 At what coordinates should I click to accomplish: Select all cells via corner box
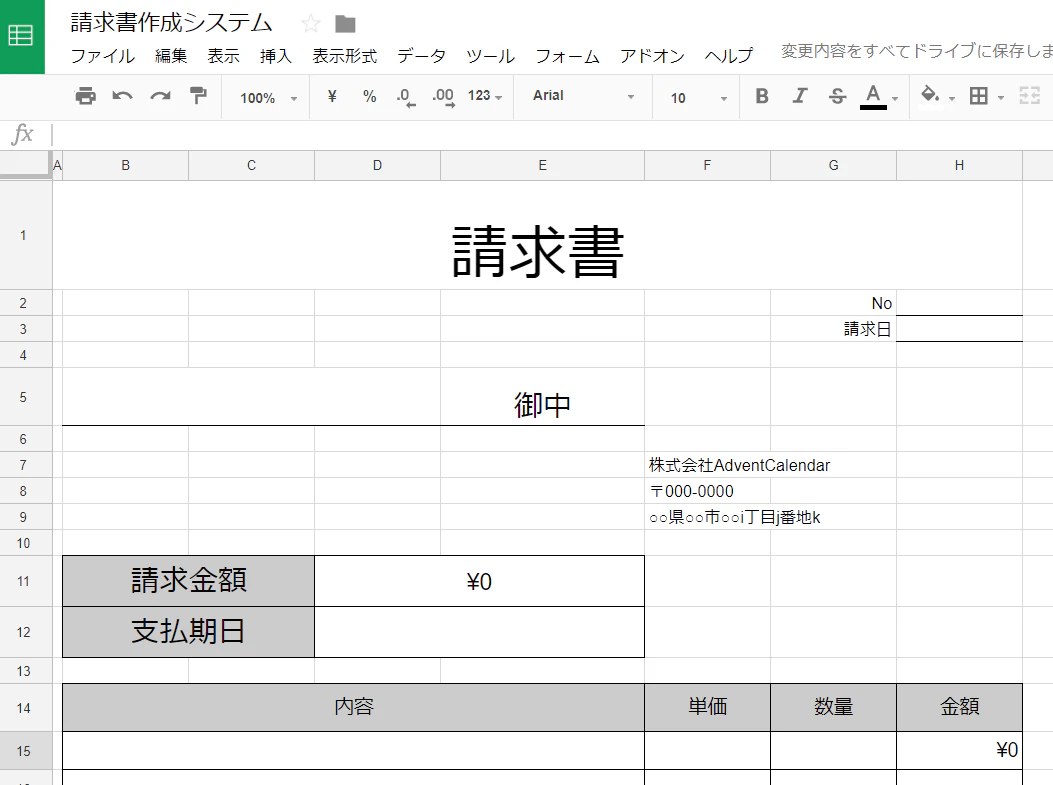(26, 165)
